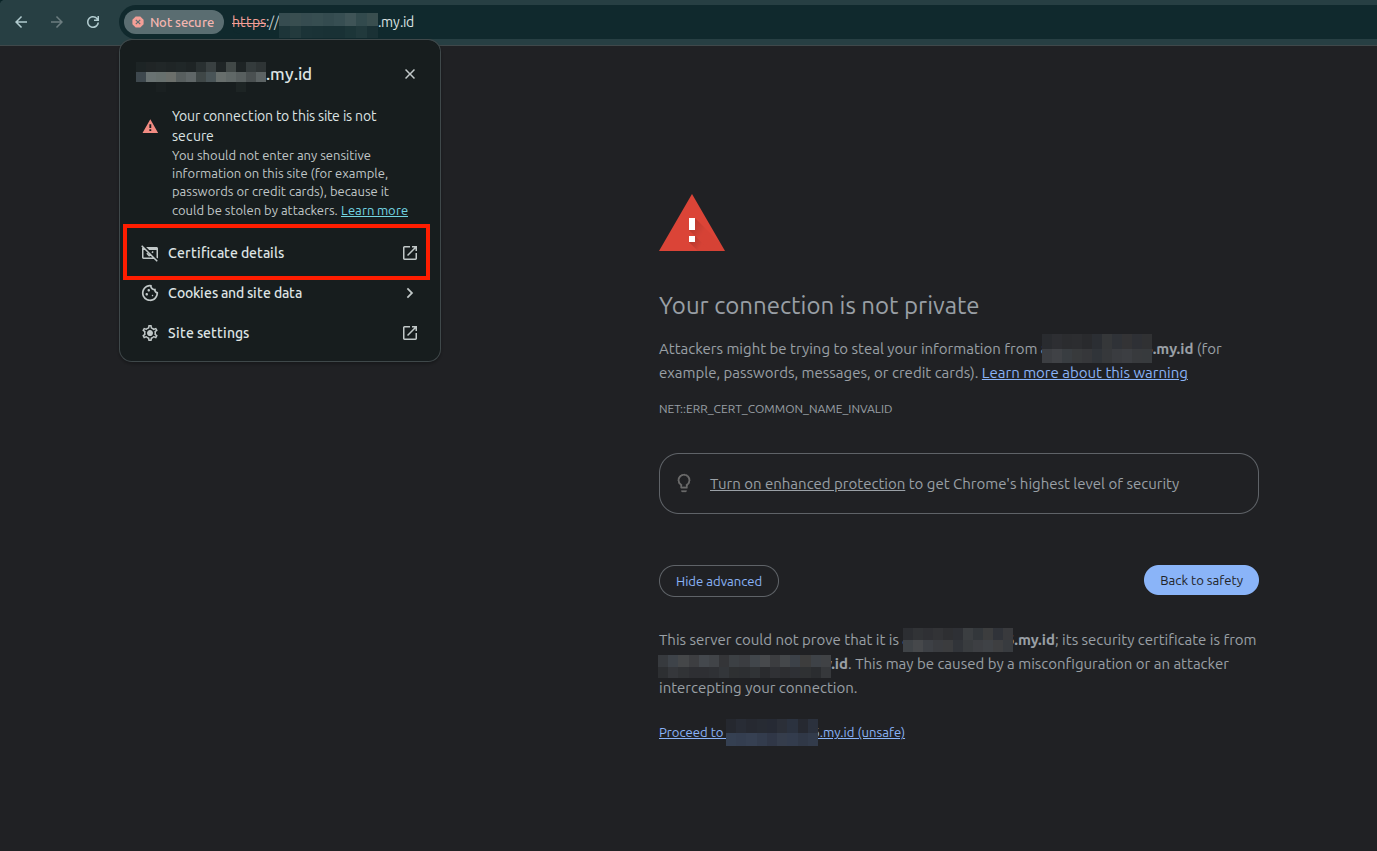
Task: Open Learn more about this warning
Action: (x=1084, y=372)
